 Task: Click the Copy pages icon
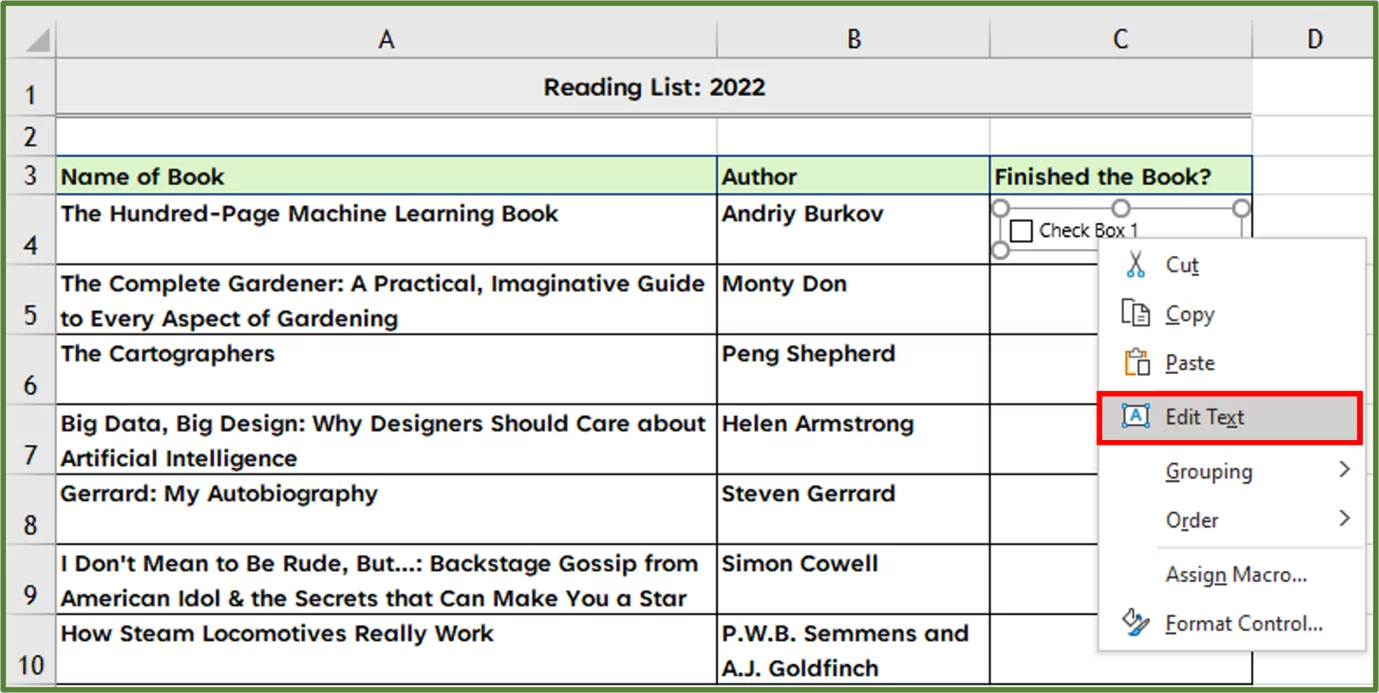pyautogui.click(x=1137, y=313)
